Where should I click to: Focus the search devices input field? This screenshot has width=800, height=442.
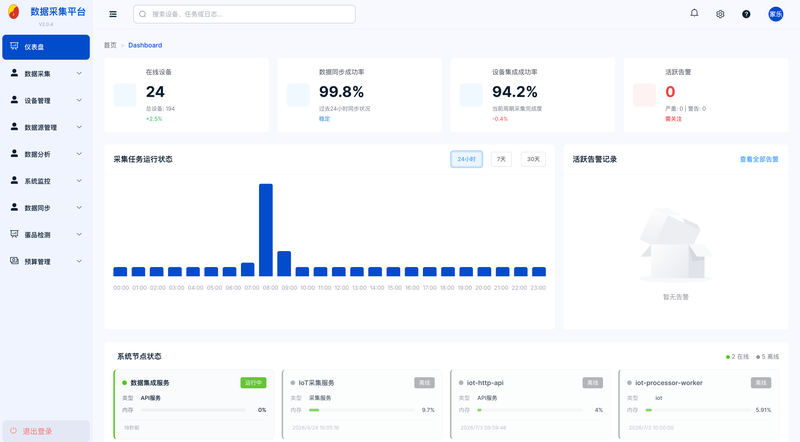[x=244, y=14]
